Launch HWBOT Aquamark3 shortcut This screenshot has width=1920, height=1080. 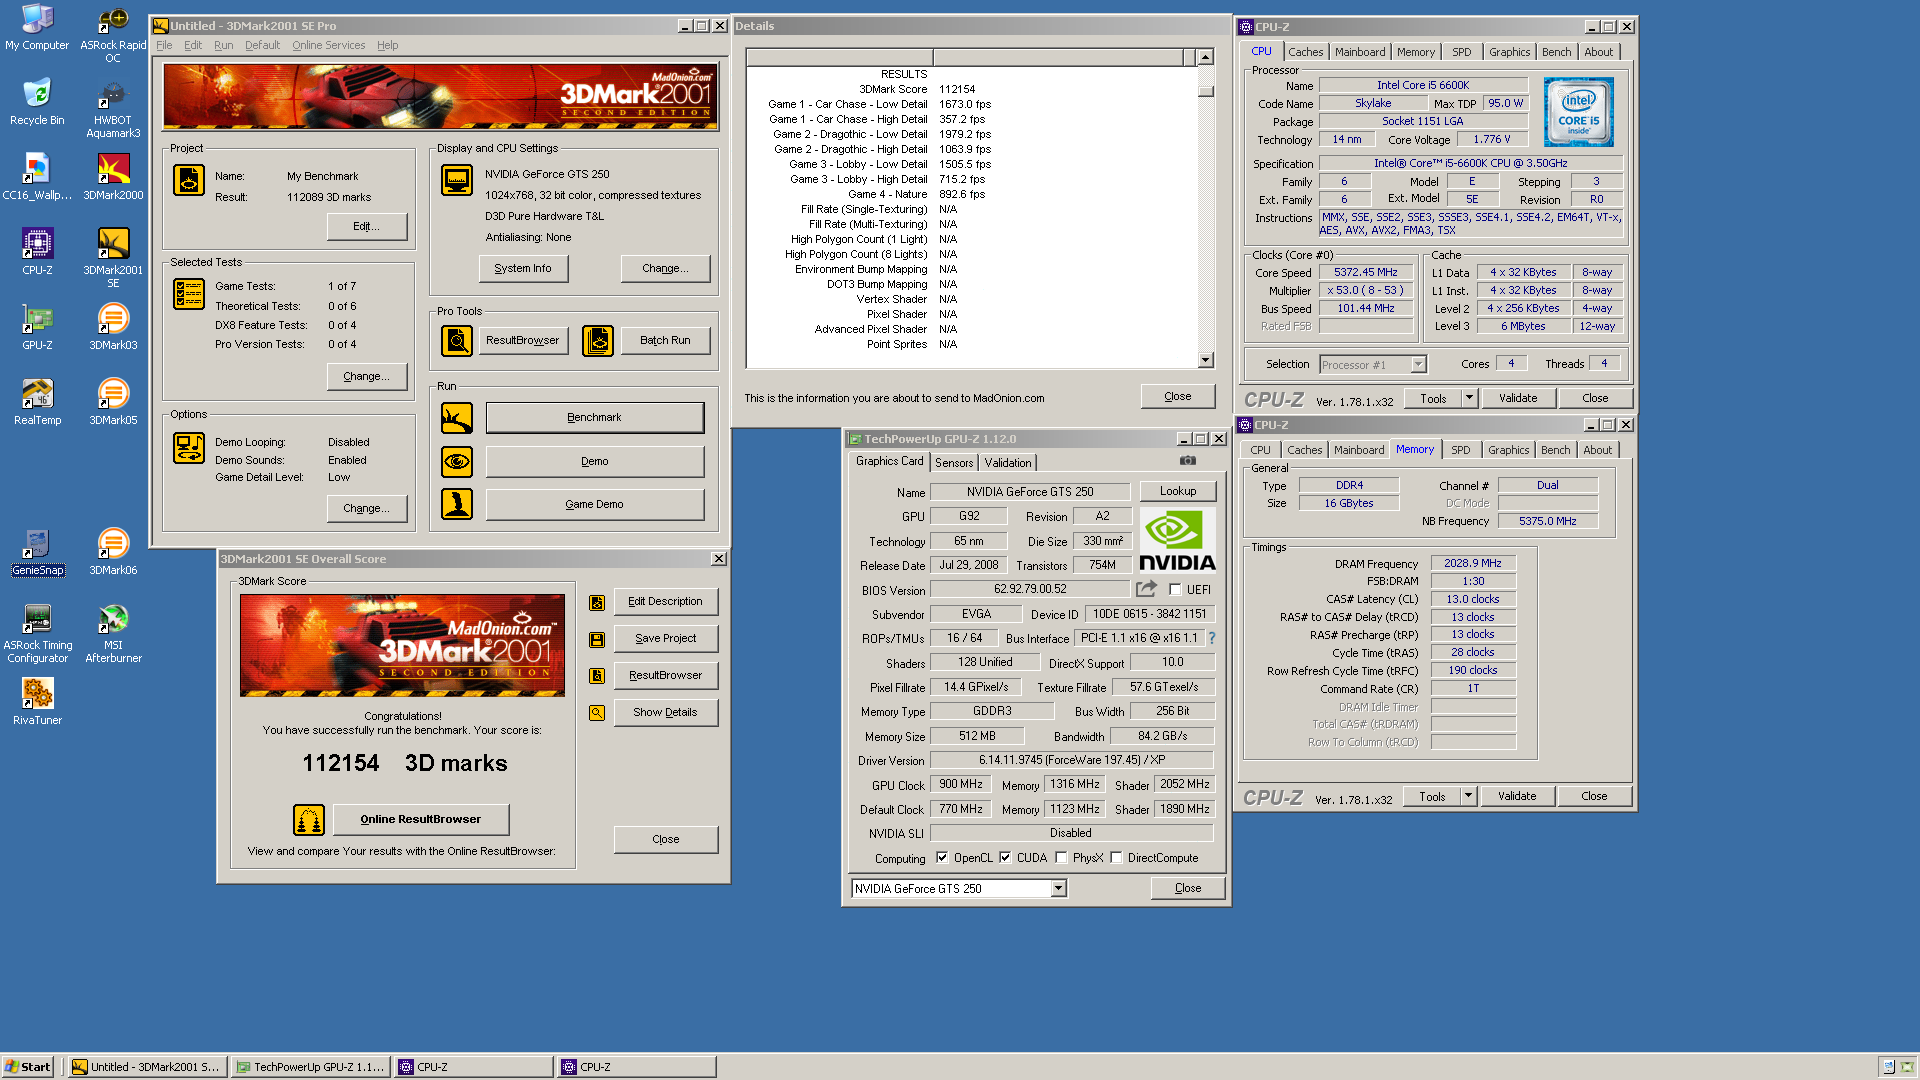(x=113, y=110)
